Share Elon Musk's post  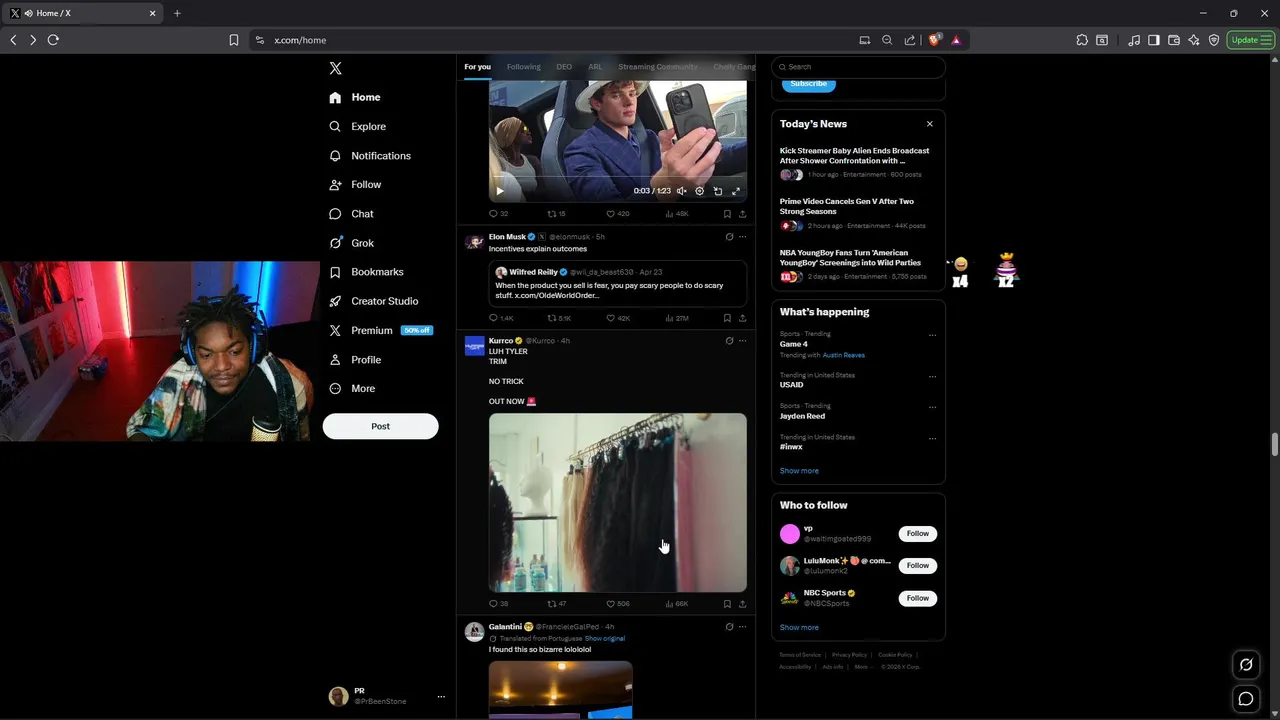pos(742,318)
